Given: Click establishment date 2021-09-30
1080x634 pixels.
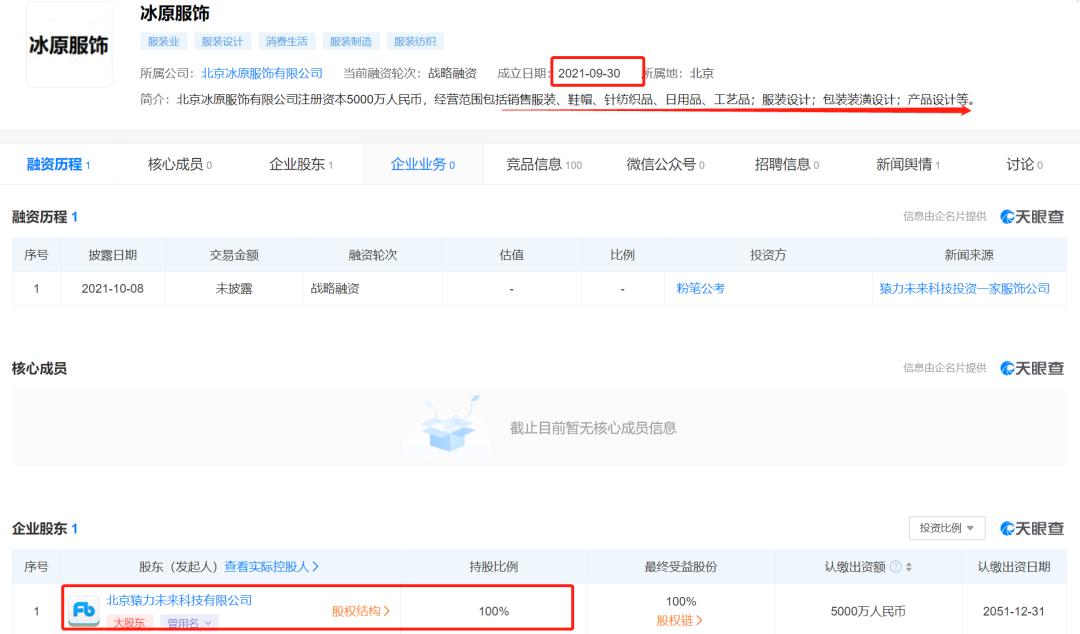Looking at the screenshot, I should pyautogui.click(x=589, y=73).
